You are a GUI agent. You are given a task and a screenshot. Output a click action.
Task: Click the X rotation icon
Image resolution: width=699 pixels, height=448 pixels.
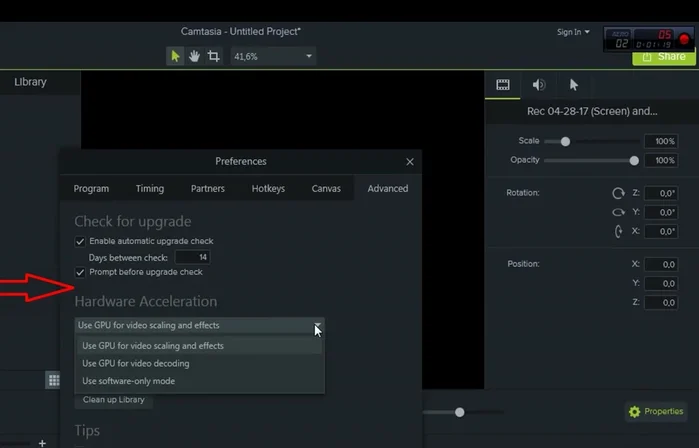coord(618,231)
